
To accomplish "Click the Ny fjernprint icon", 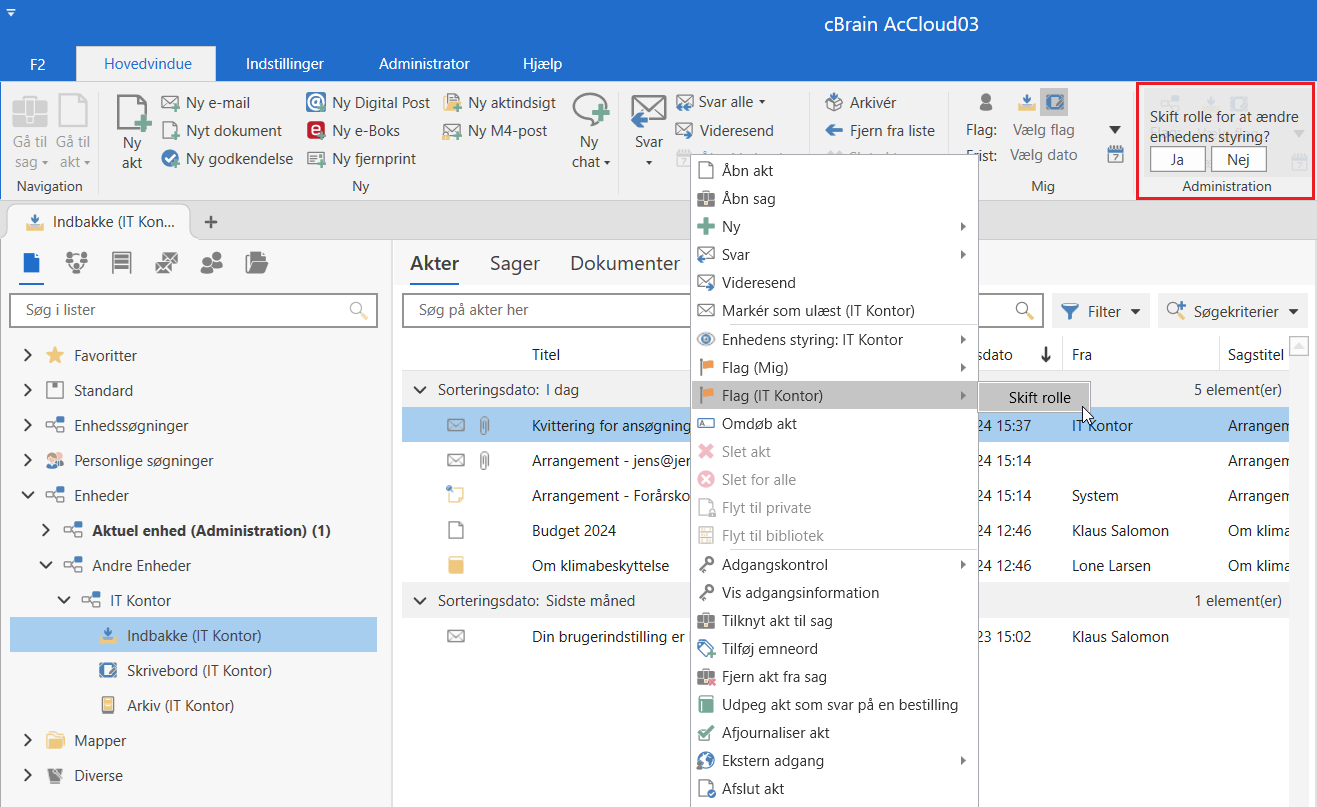I will click(316, 159).
